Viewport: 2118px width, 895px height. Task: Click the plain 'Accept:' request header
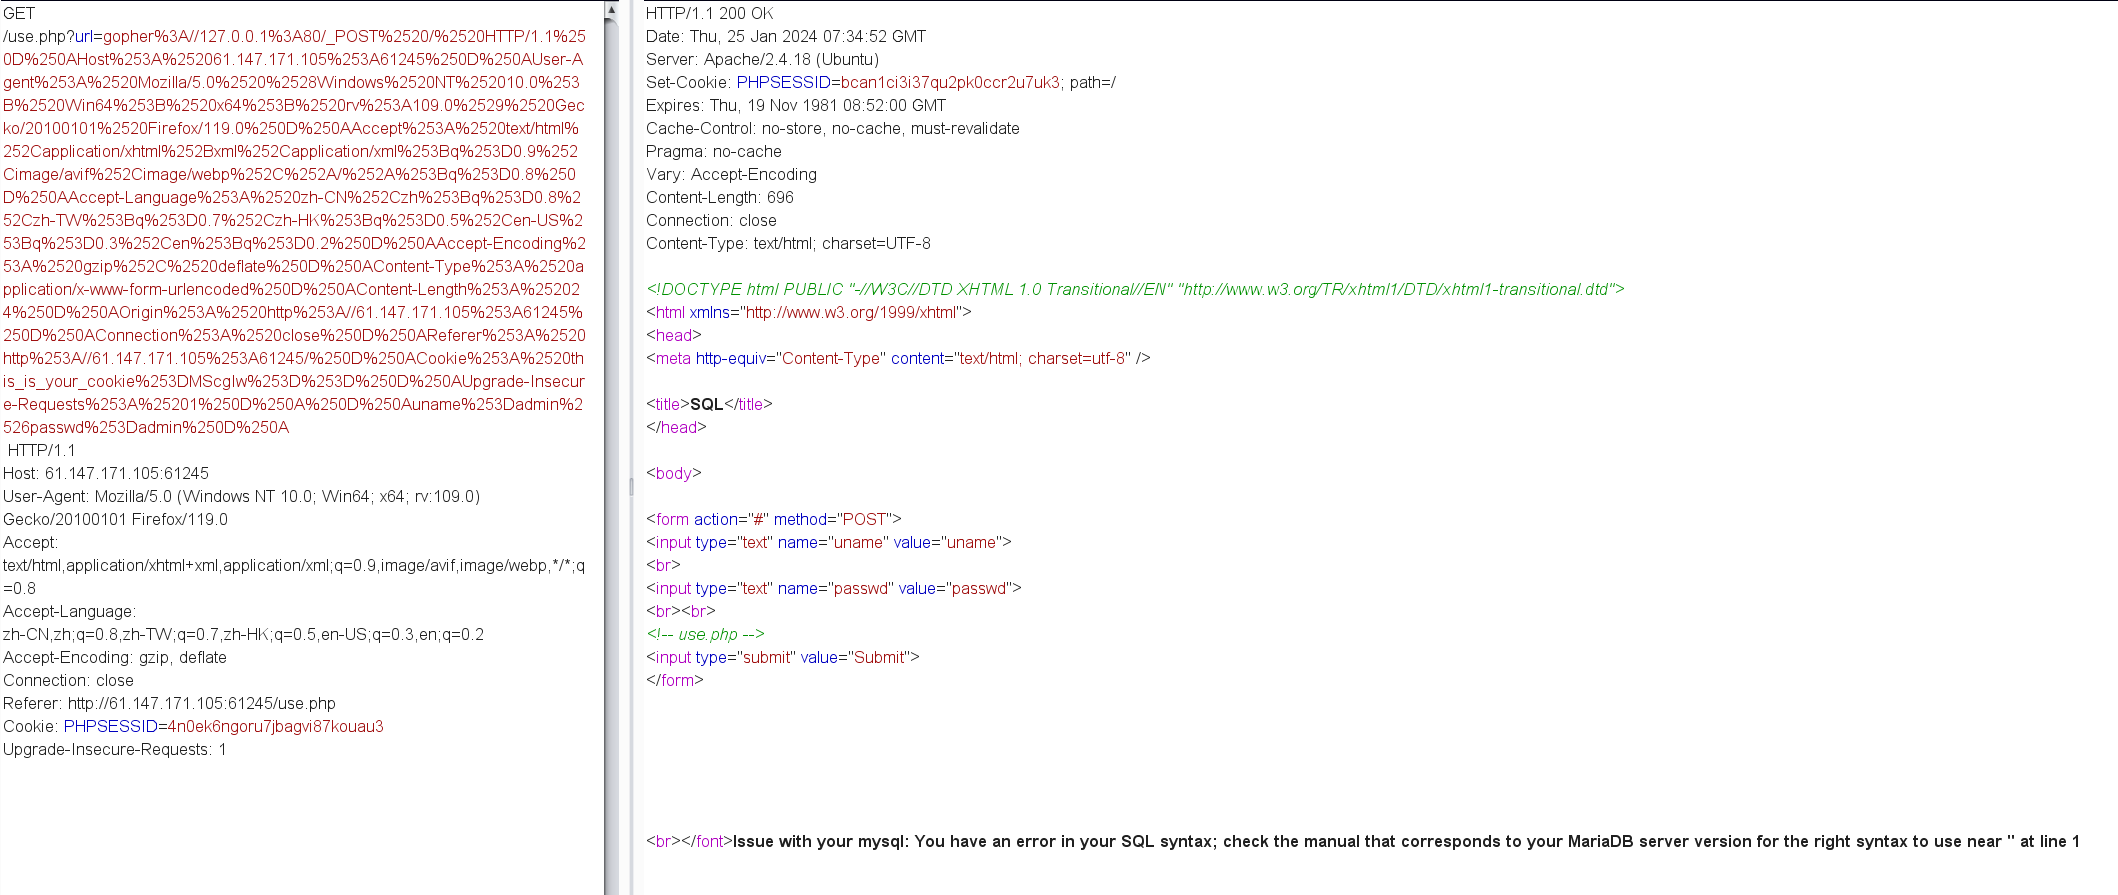(31, 542)
